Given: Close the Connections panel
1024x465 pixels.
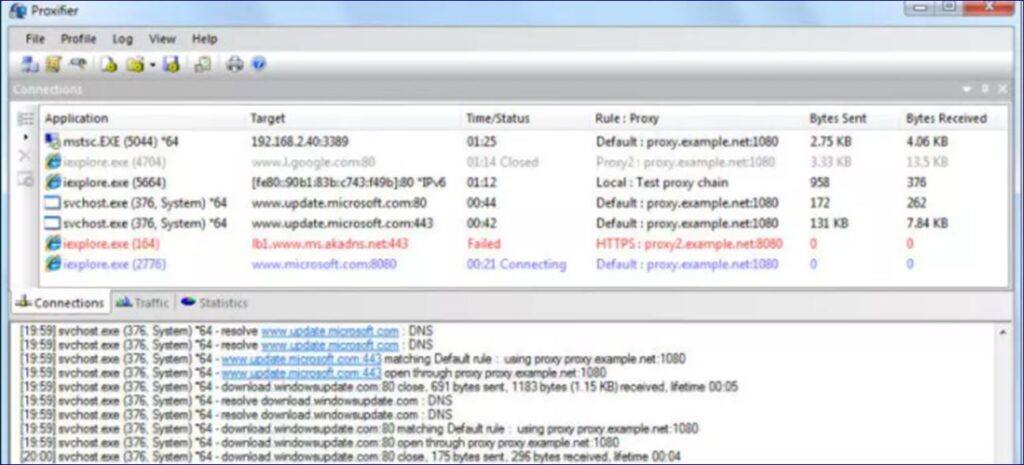Looking at the screenshot, I should click(x=1002, y=89).
